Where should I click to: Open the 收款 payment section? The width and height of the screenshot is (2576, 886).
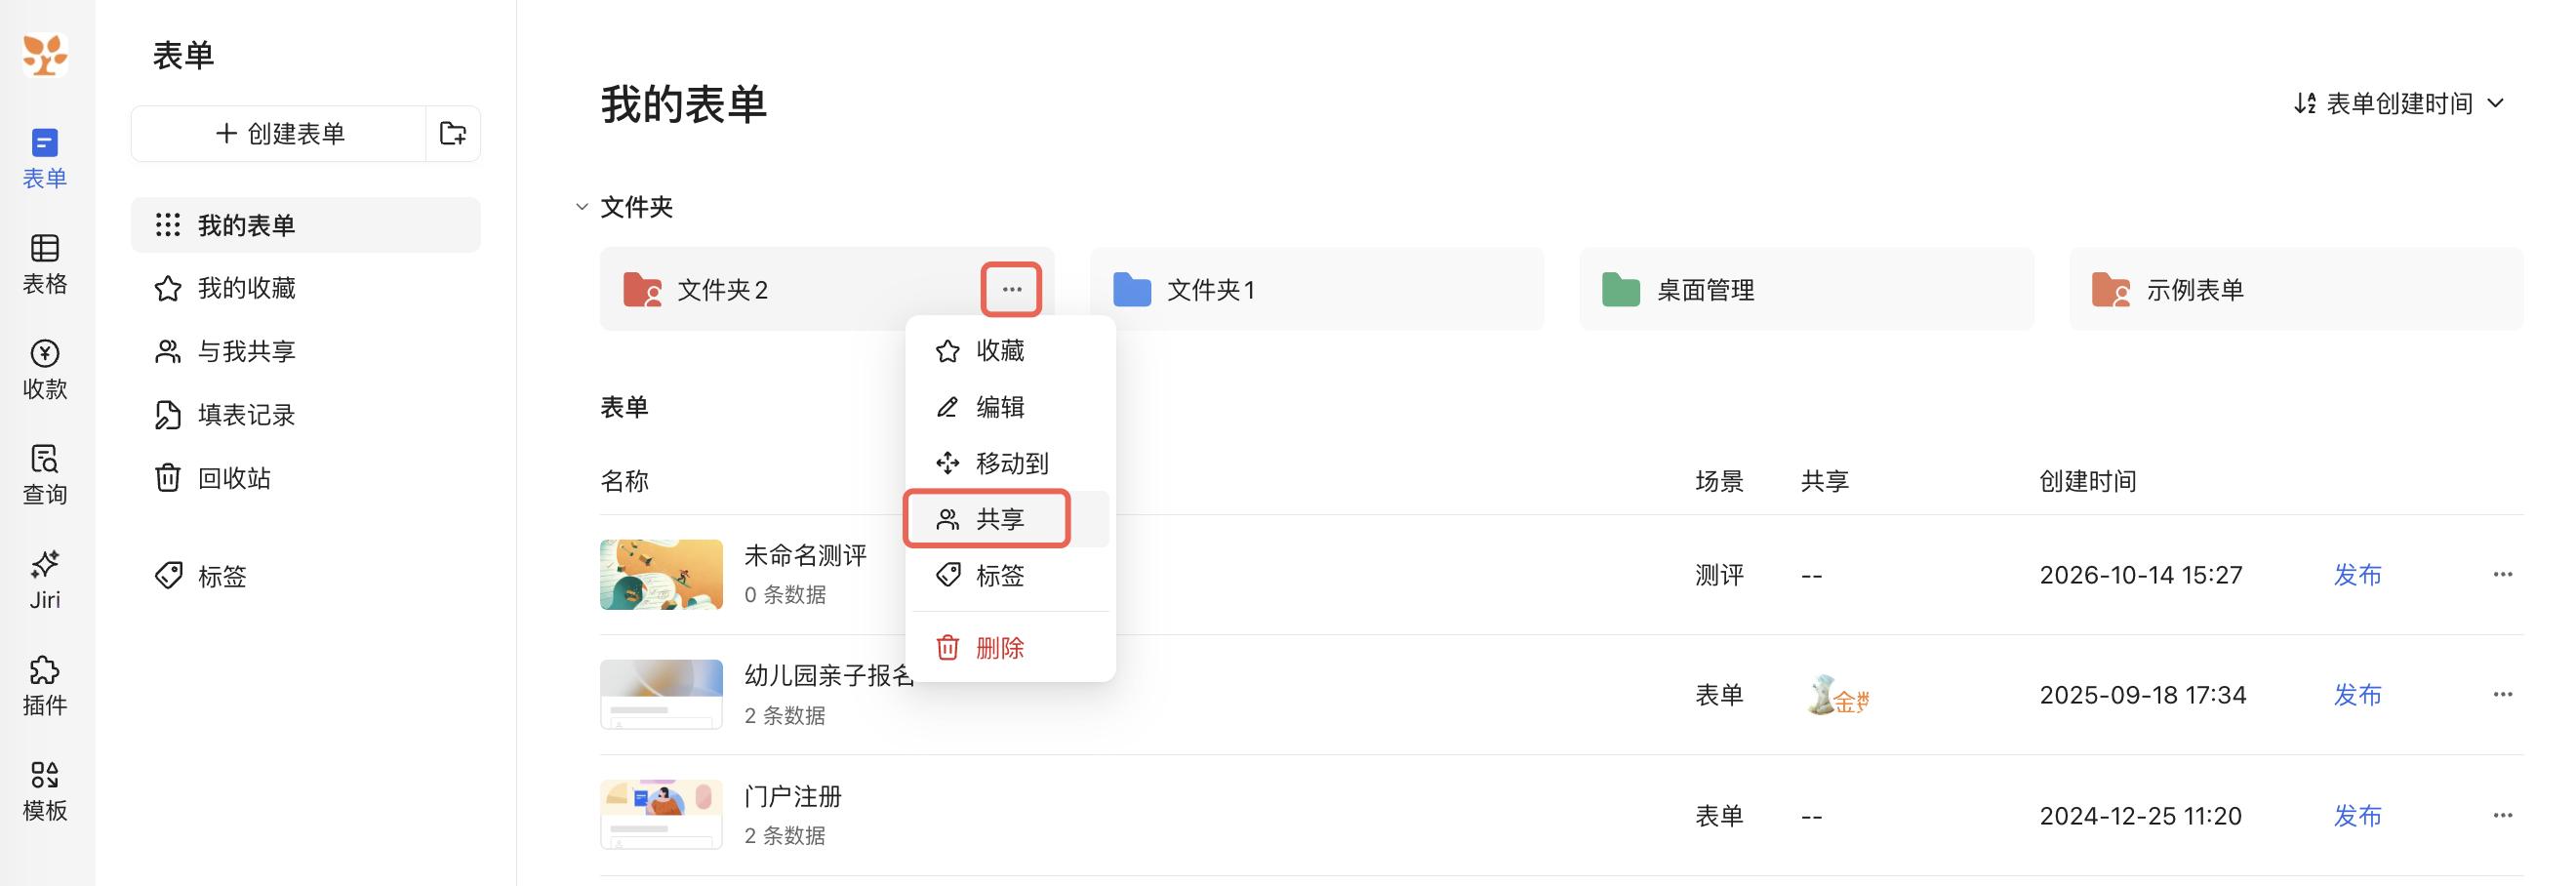44,369
